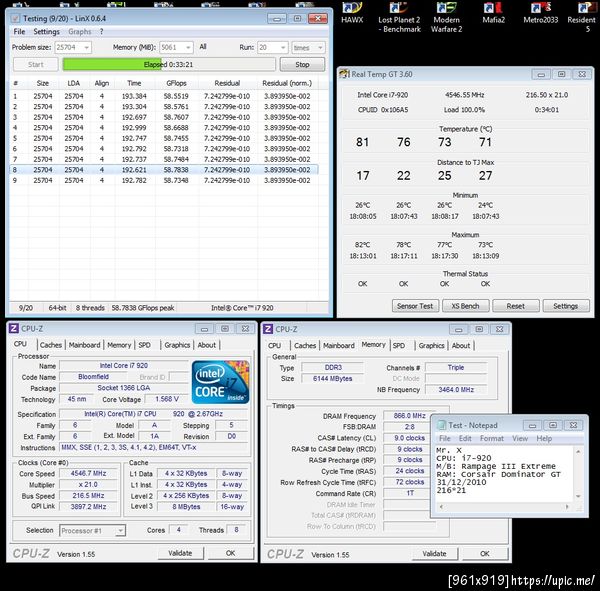
Task: Open the Graphs menu in LinX
Action: tap(80, 32)
